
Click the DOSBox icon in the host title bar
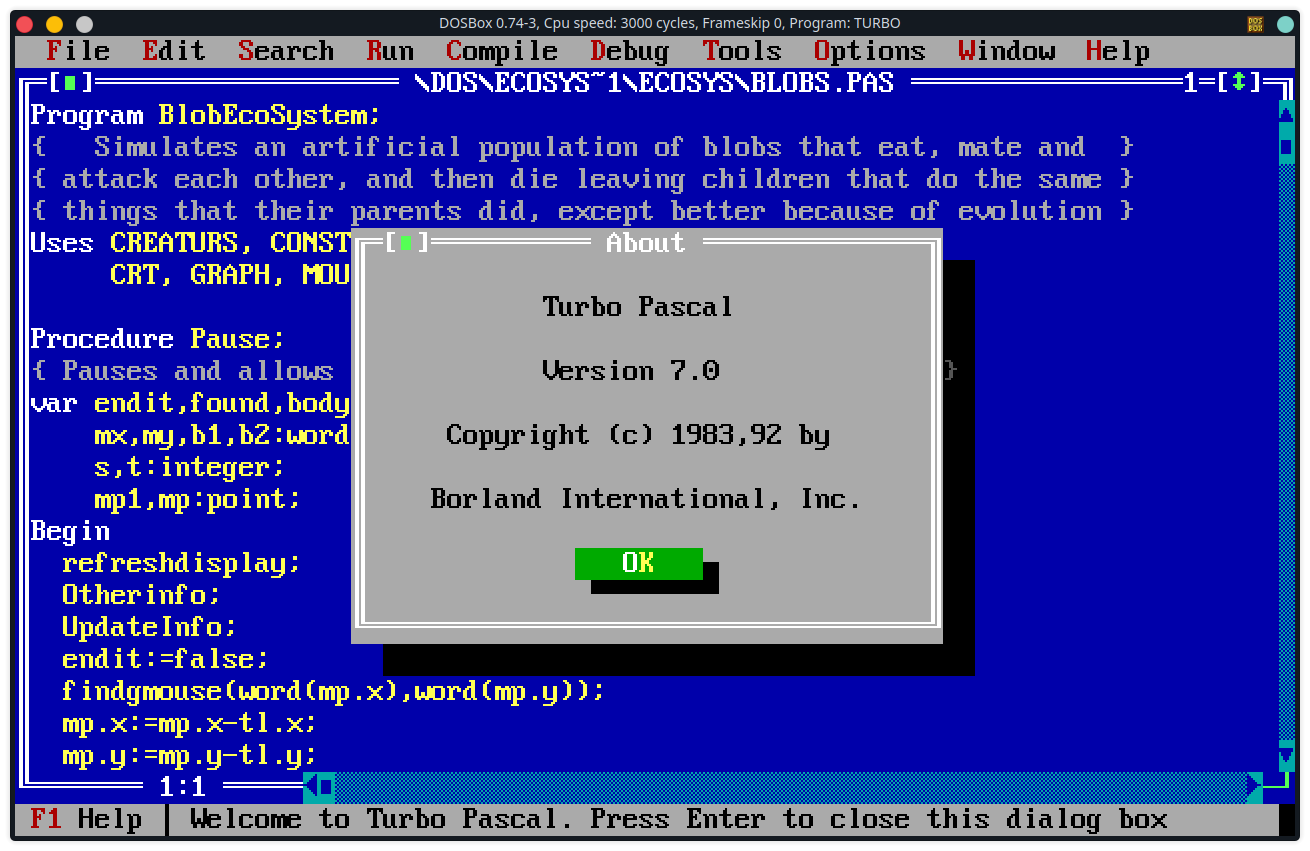point(1255,24)
